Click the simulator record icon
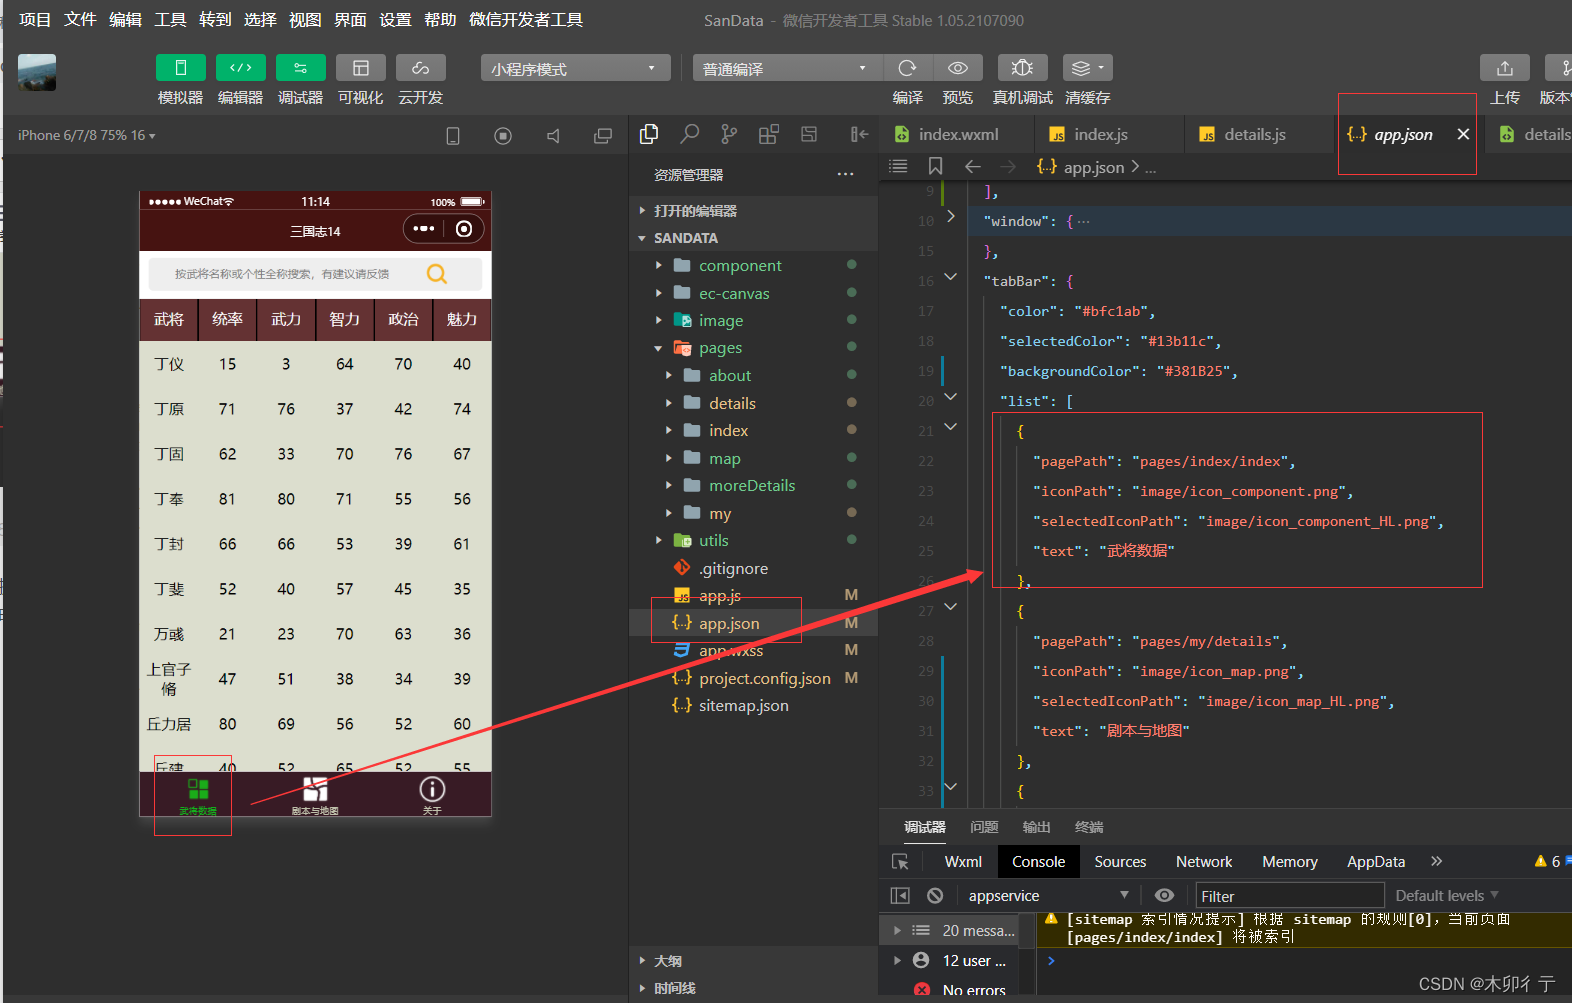The width and height of the screenshot is (1572, 1003). click(x=503, y=136)
